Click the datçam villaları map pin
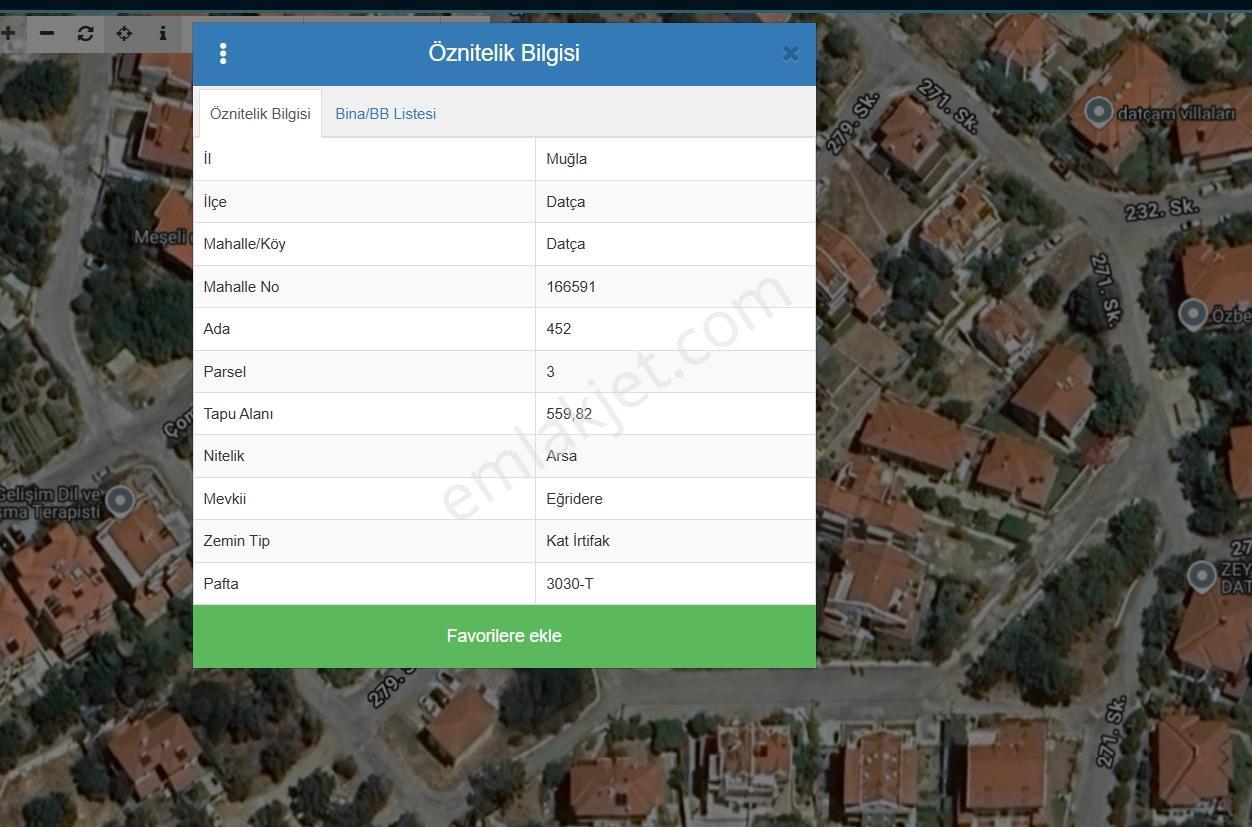This screenshot has height=827, width=1252. tap(1099, 111)
